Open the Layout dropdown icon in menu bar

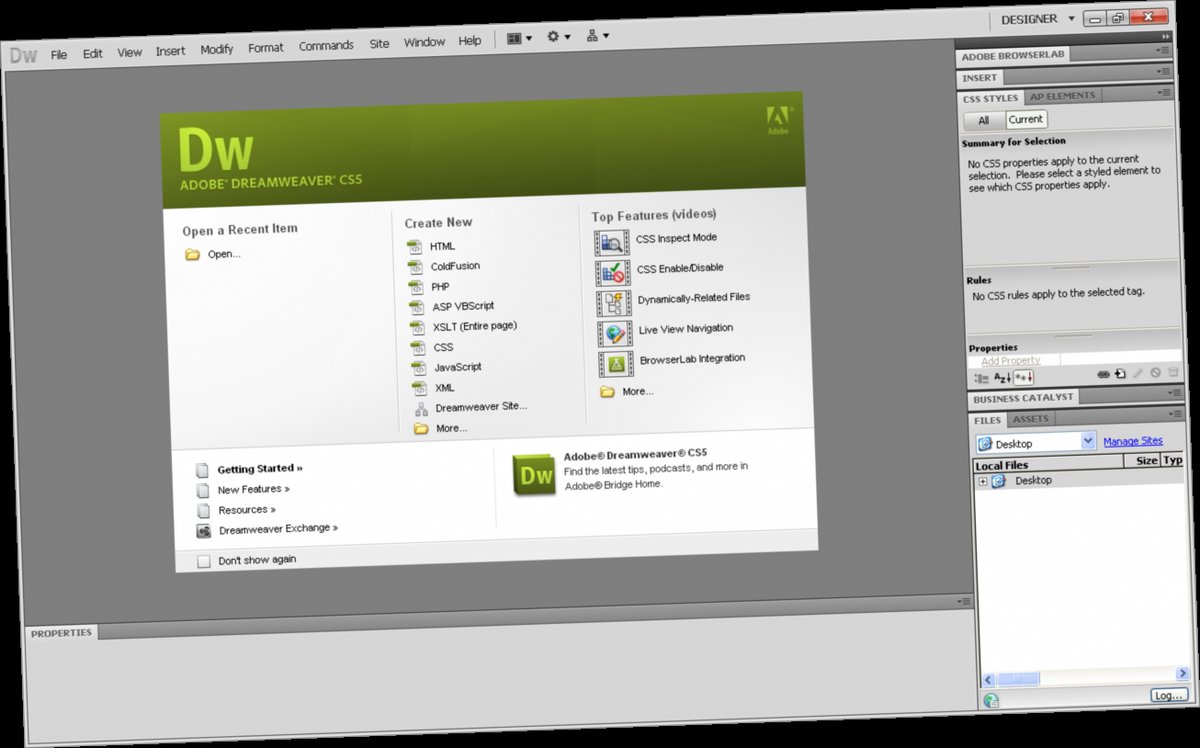click(520, 39)
